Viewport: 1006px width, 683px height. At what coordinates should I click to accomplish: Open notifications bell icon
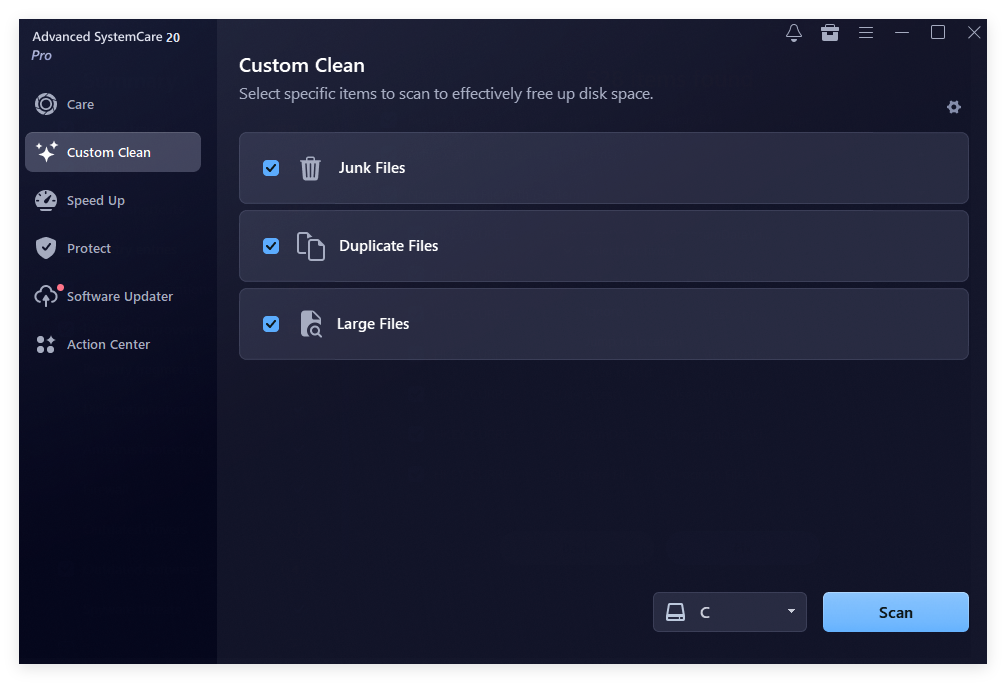point(794,33)
